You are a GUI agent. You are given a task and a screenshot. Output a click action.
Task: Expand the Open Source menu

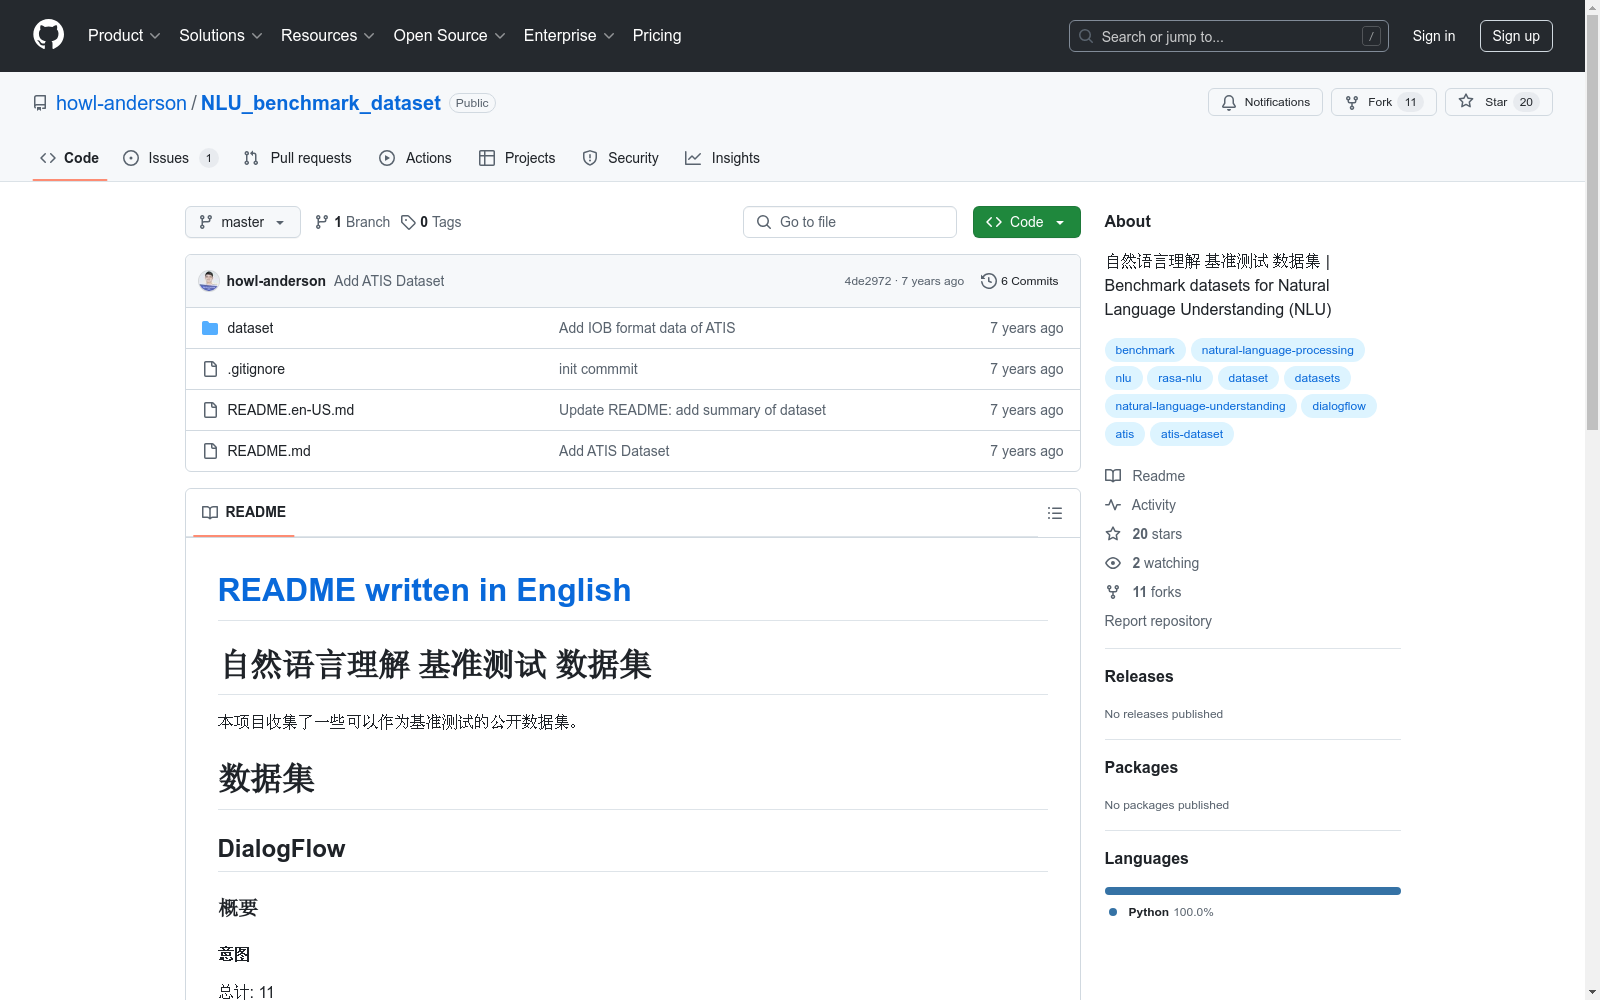[449, 35]
